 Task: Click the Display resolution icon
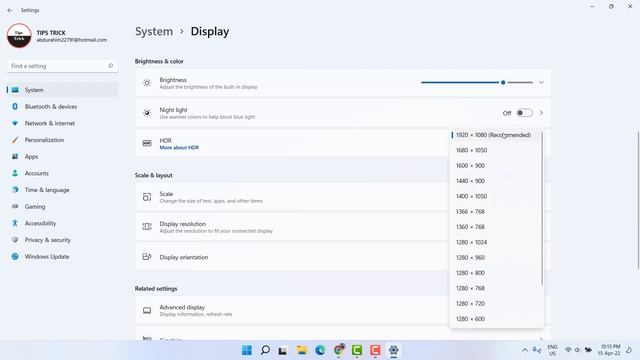coord(147,227)
